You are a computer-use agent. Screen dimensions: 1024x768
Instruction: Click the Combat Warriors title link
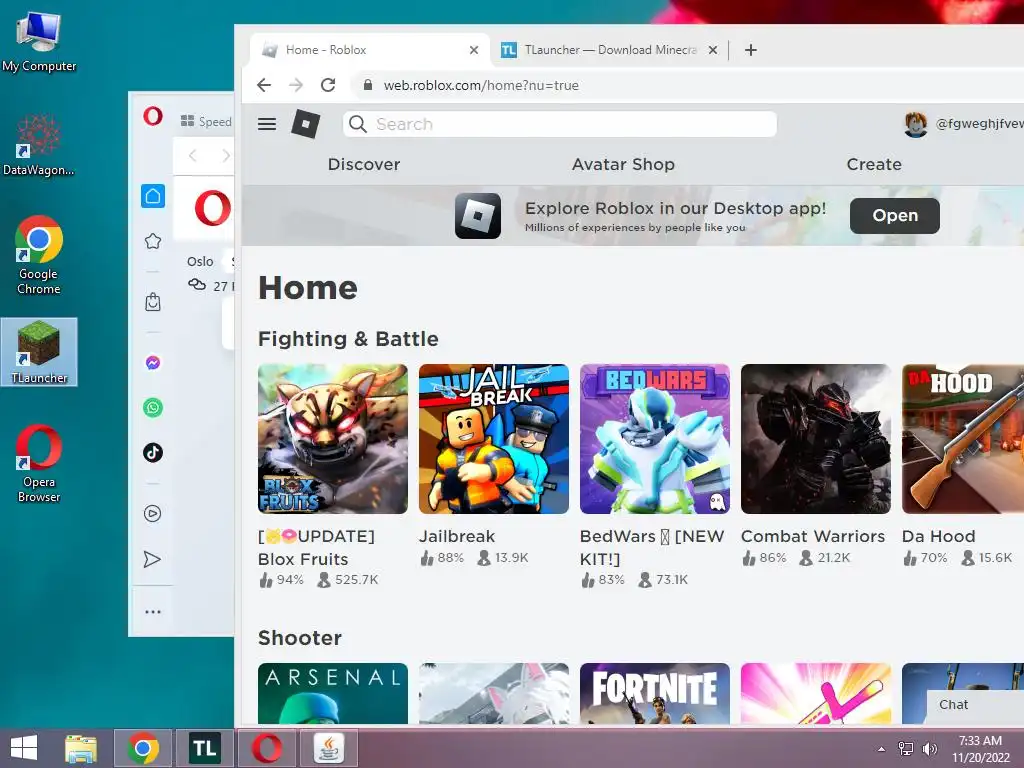[812, 536]
